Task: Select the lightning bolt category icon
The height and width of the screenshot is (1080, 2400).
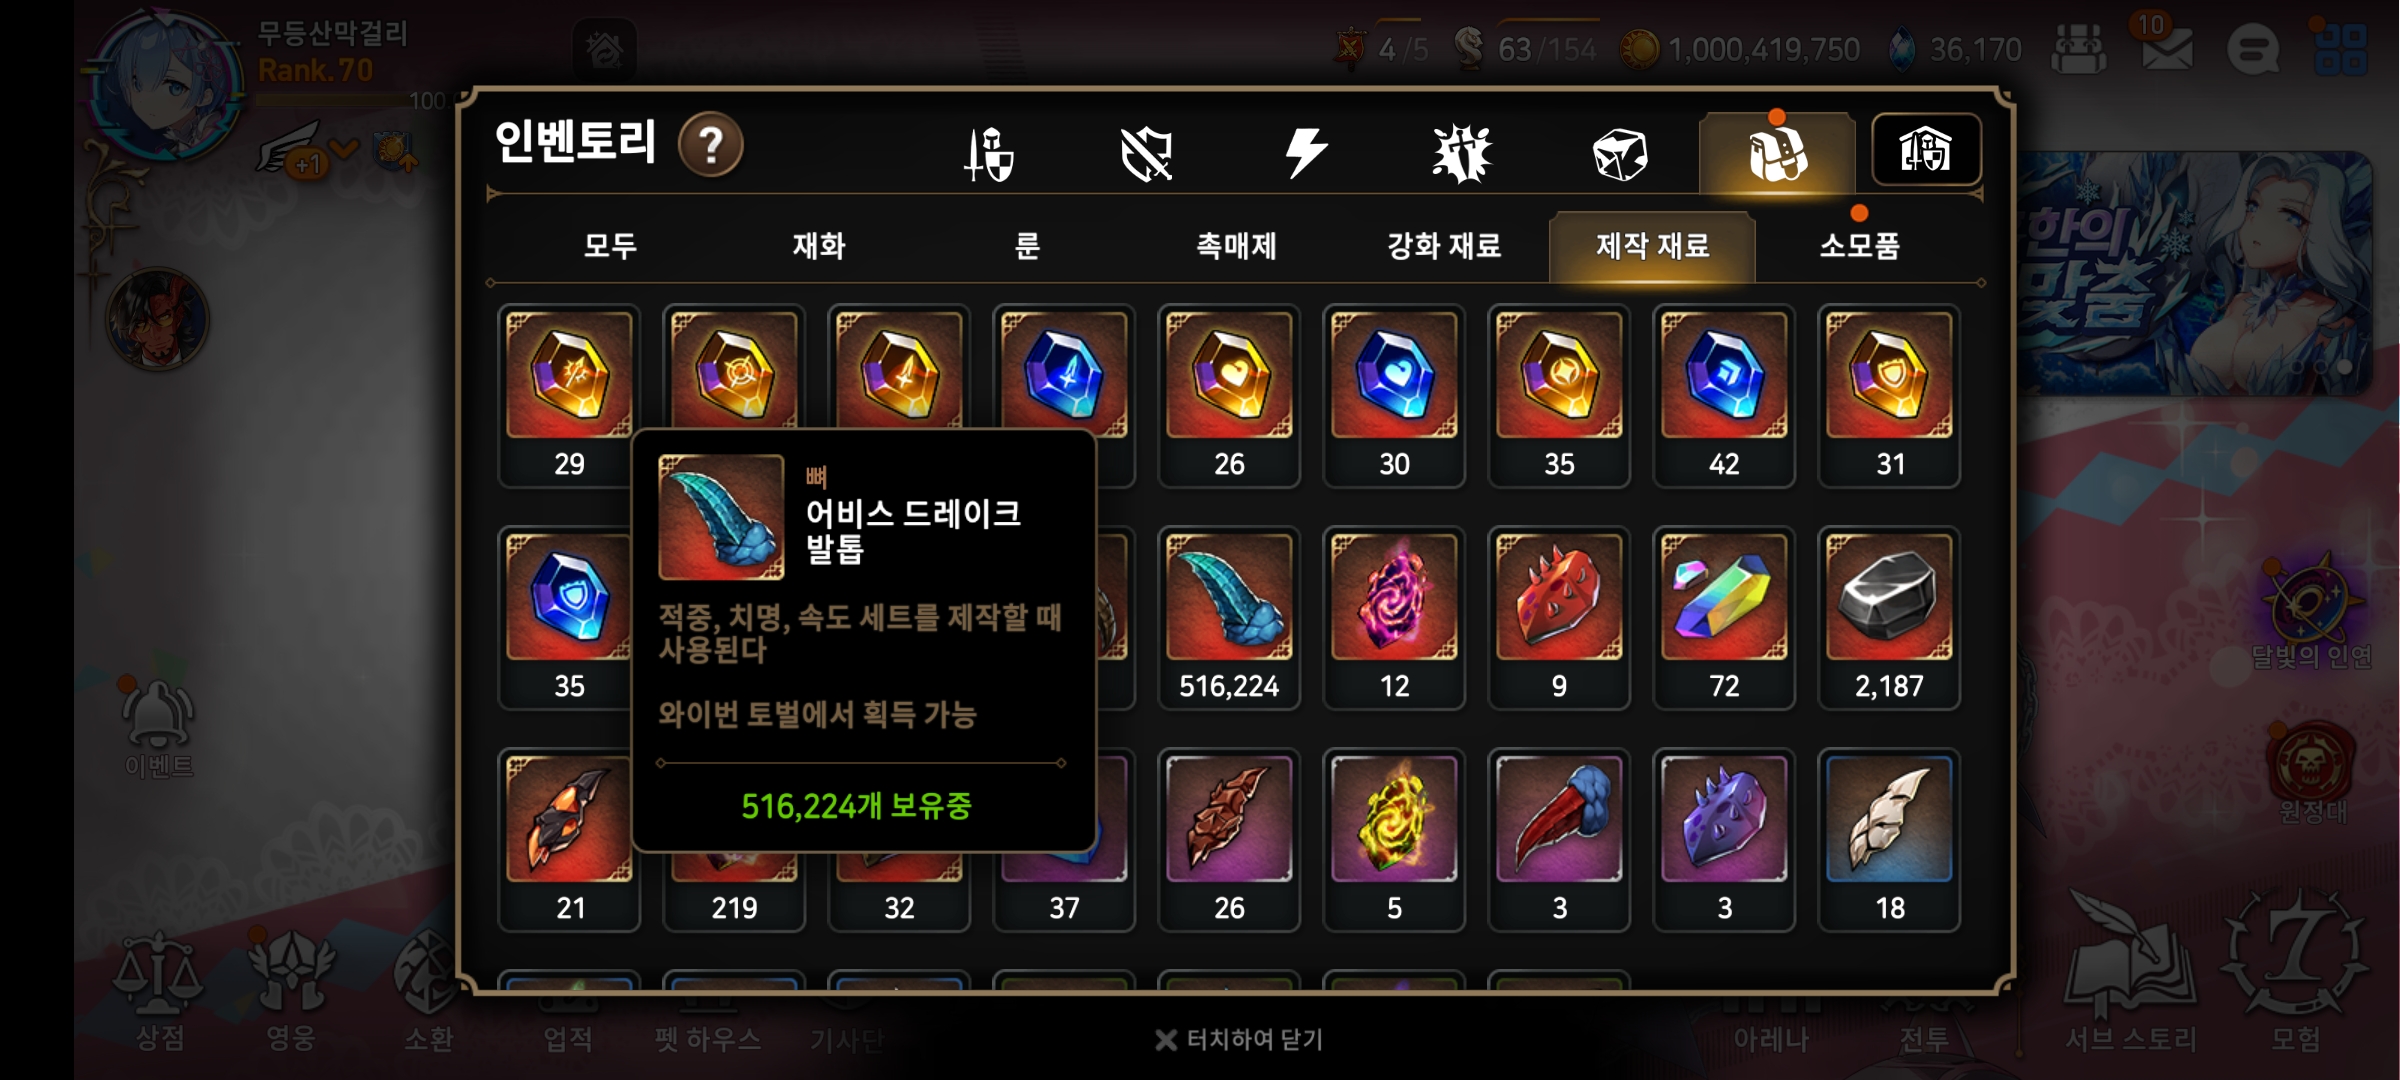Action: (1305, 154)
